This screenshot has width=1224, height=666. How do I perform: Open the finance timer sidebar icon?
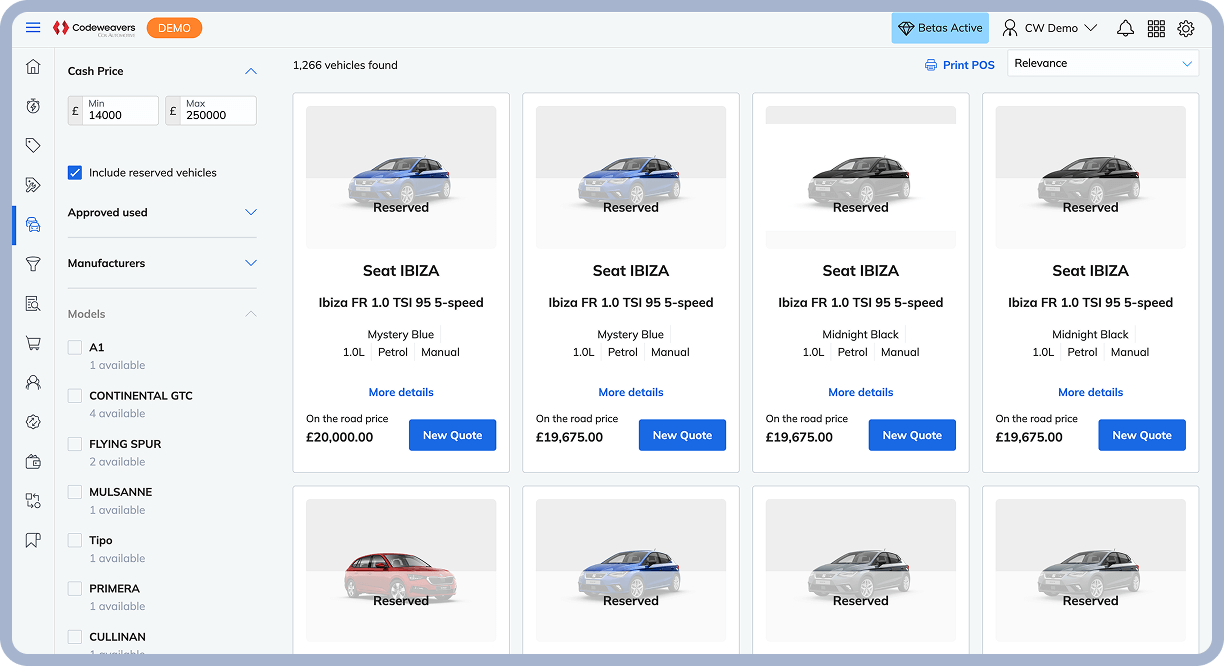tap(33, 106)
